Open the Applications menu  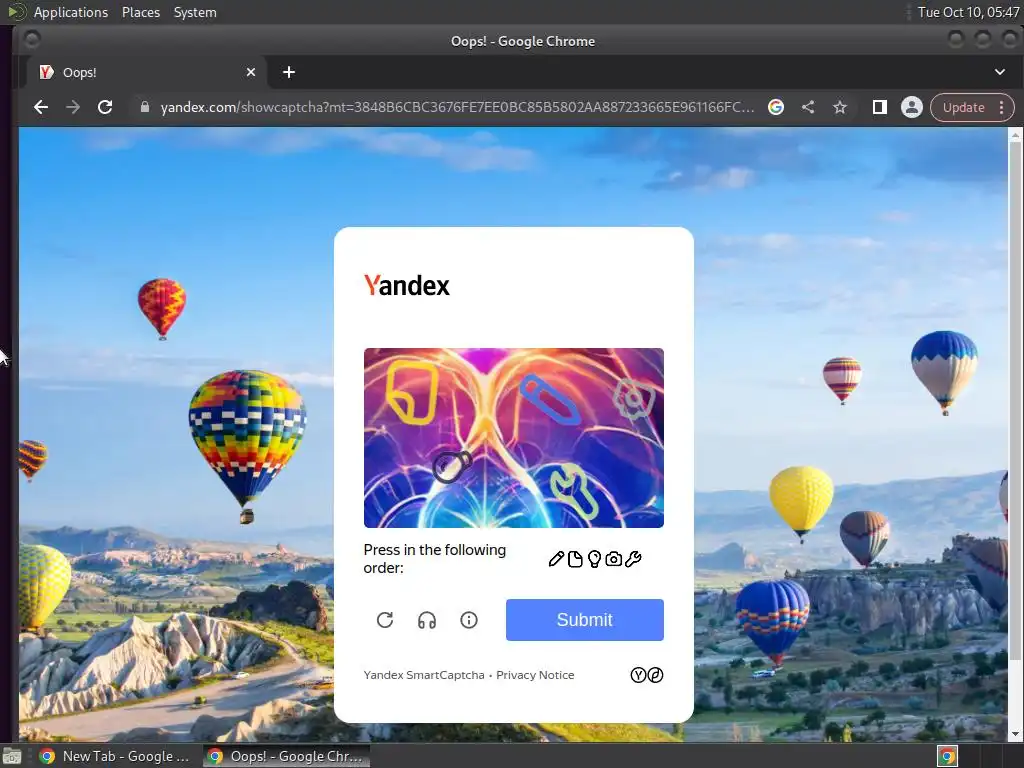(71, 12)
